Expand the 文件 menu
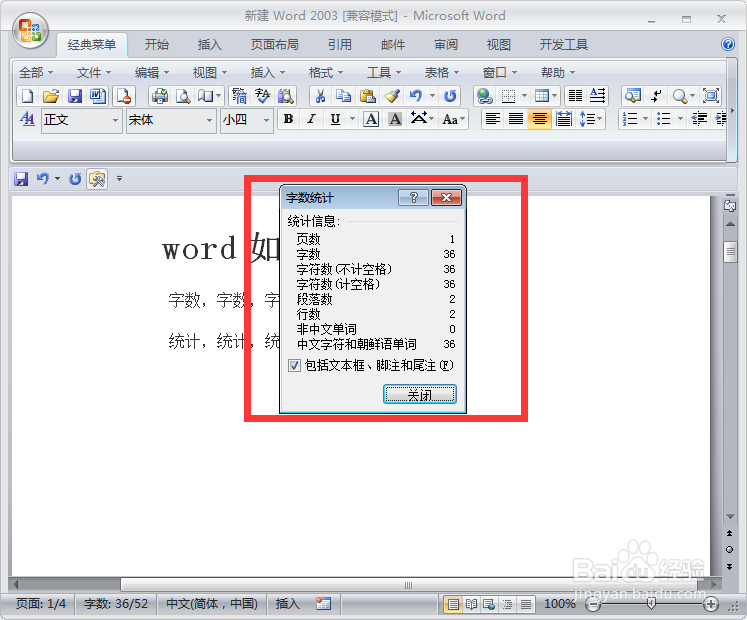 coord(93,72)
